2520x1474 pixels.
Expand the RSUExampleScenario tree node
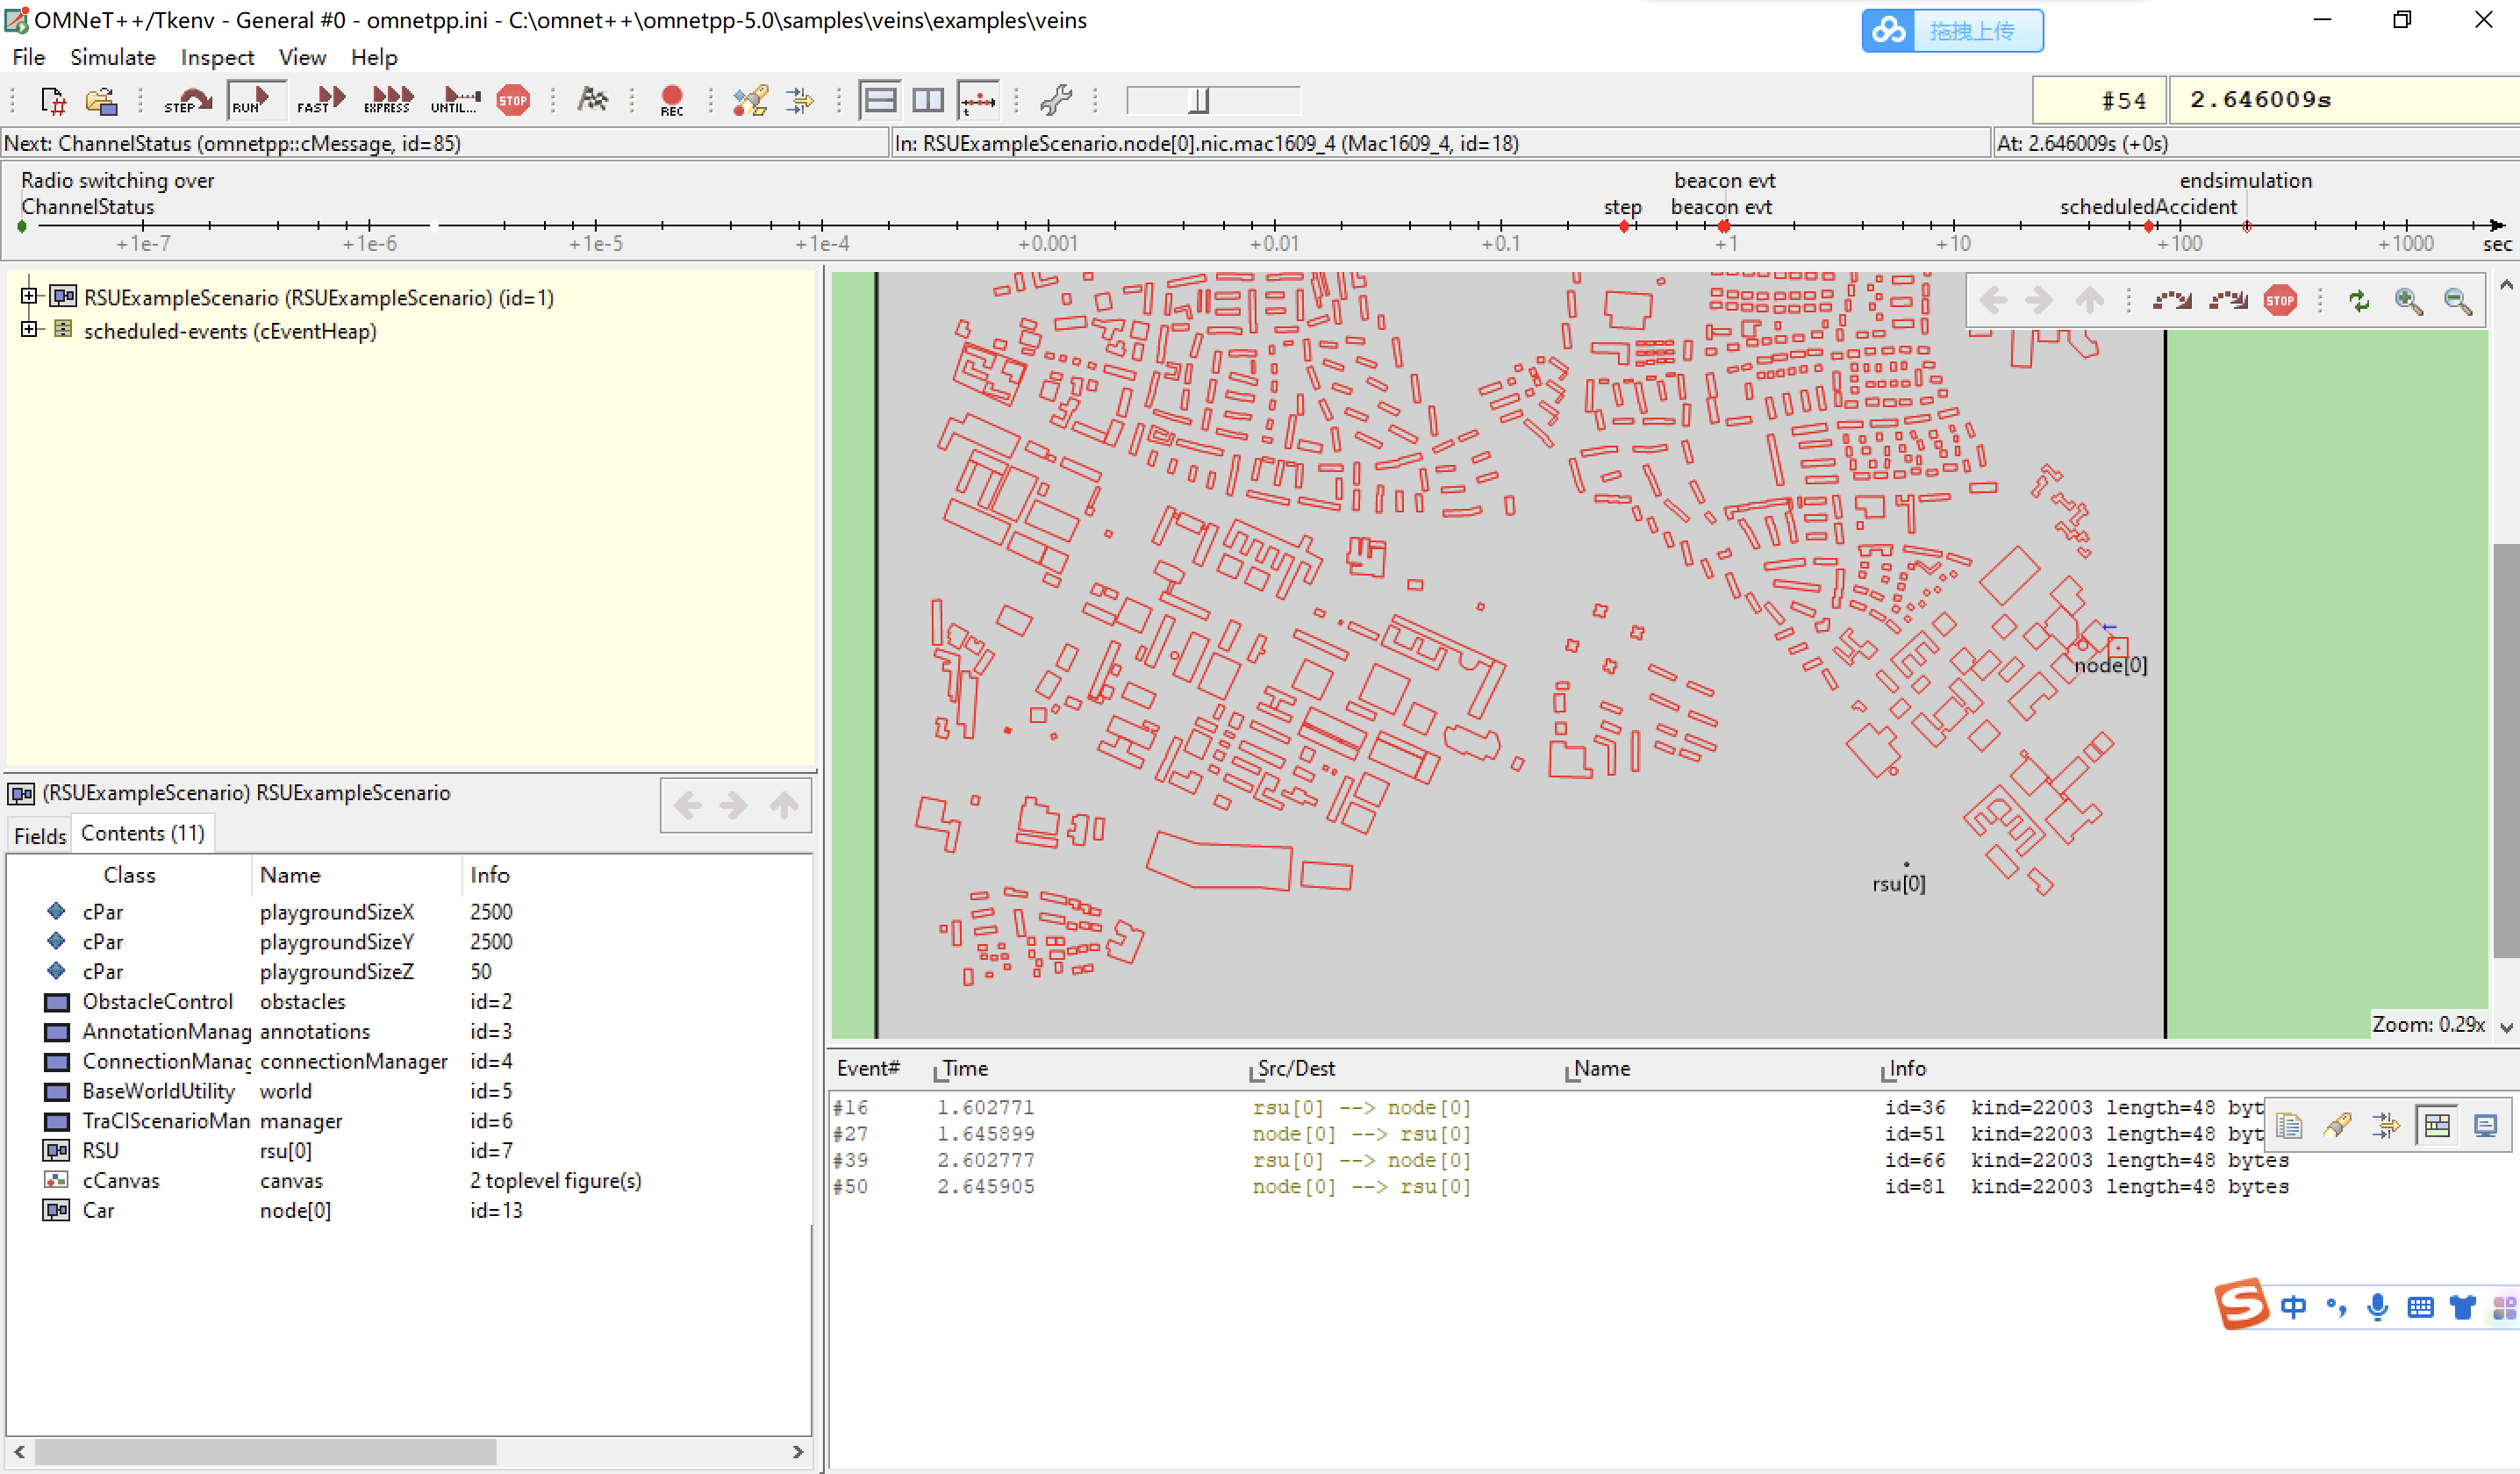[29, 296]
